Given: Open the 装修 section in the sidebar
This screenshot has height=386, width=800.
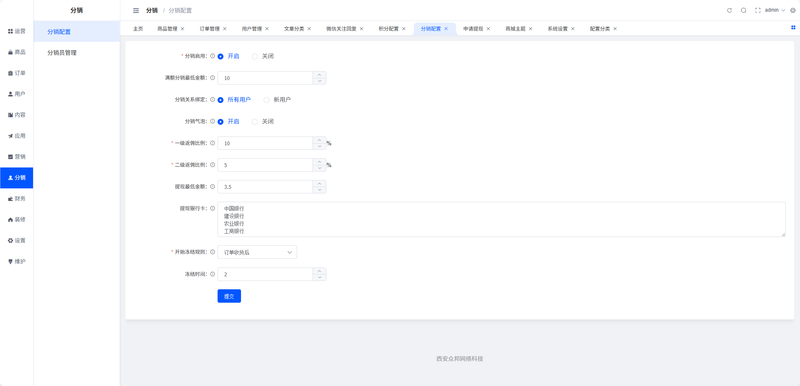Looking at the screenshot, I should 16,219.
